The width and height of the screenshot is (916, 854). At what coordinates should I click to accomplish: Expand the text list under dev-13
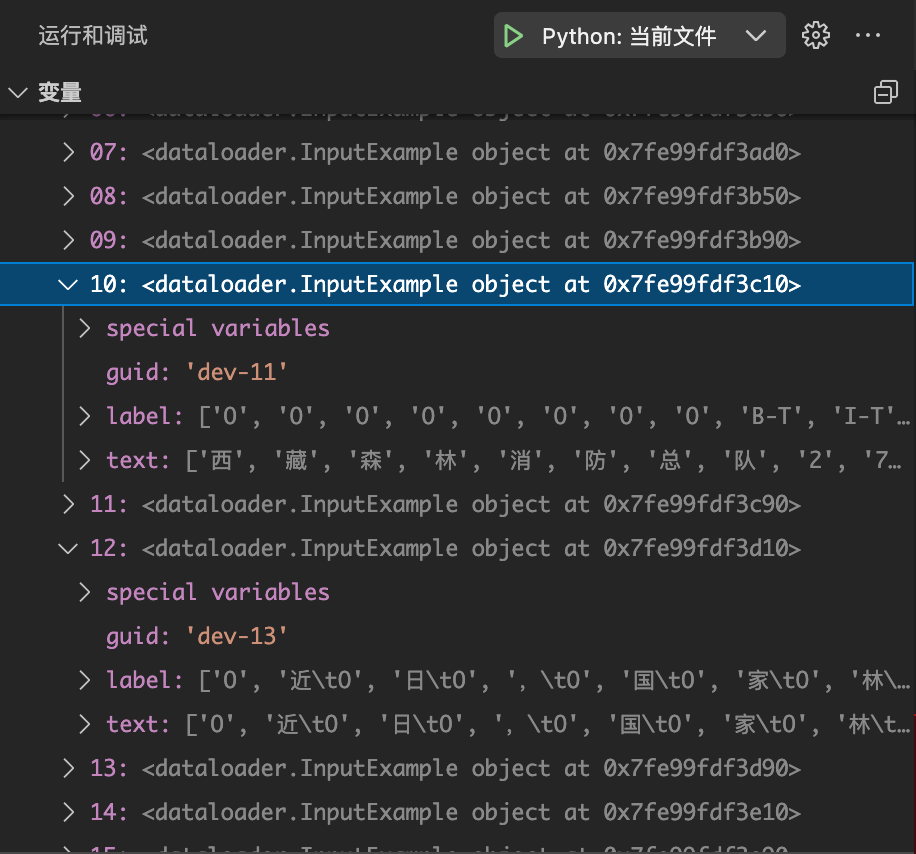pos(85,724)
